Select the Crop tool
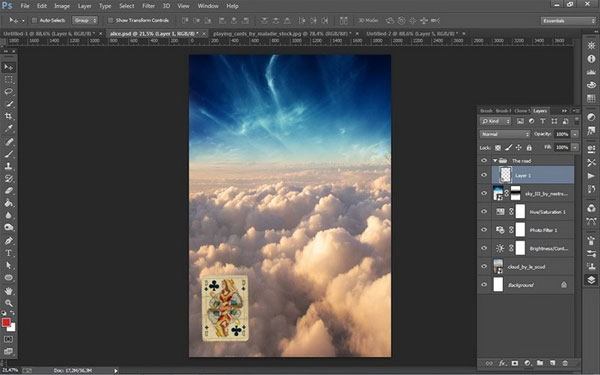The image size is (600, 375). (8, 116)
